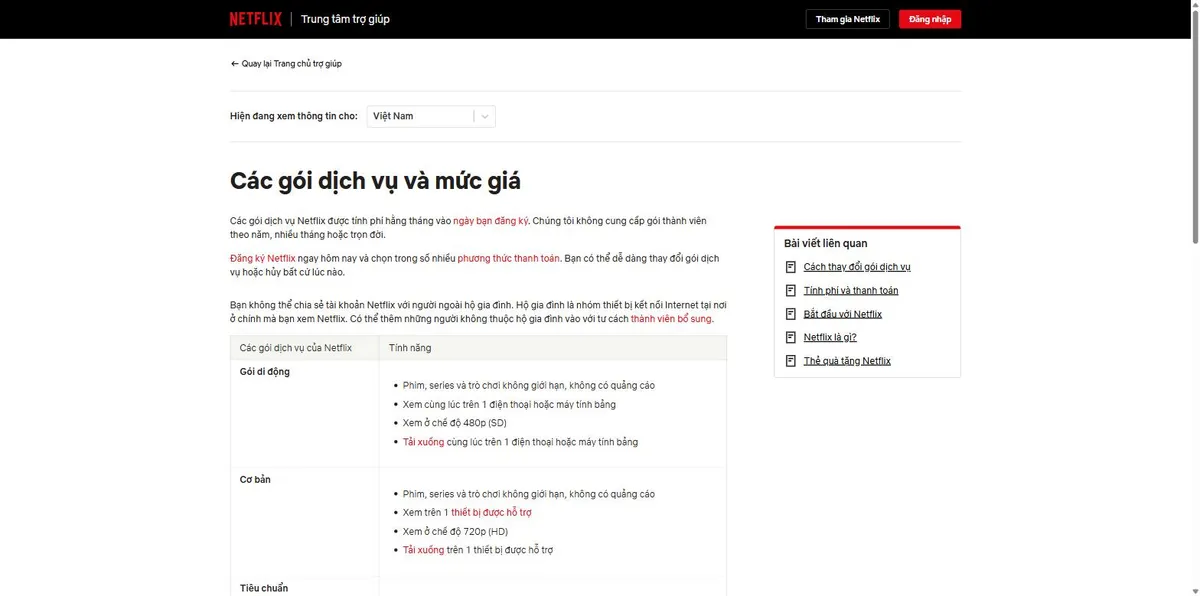Open the Việt Nam country selector

point(431,116)
